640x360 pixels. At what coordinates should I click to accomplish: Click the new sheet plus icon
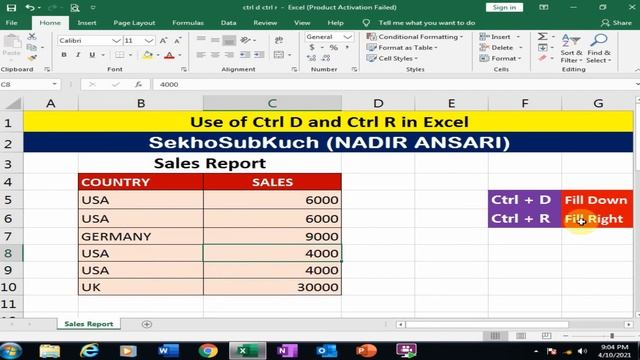click(x=147, y=324)
